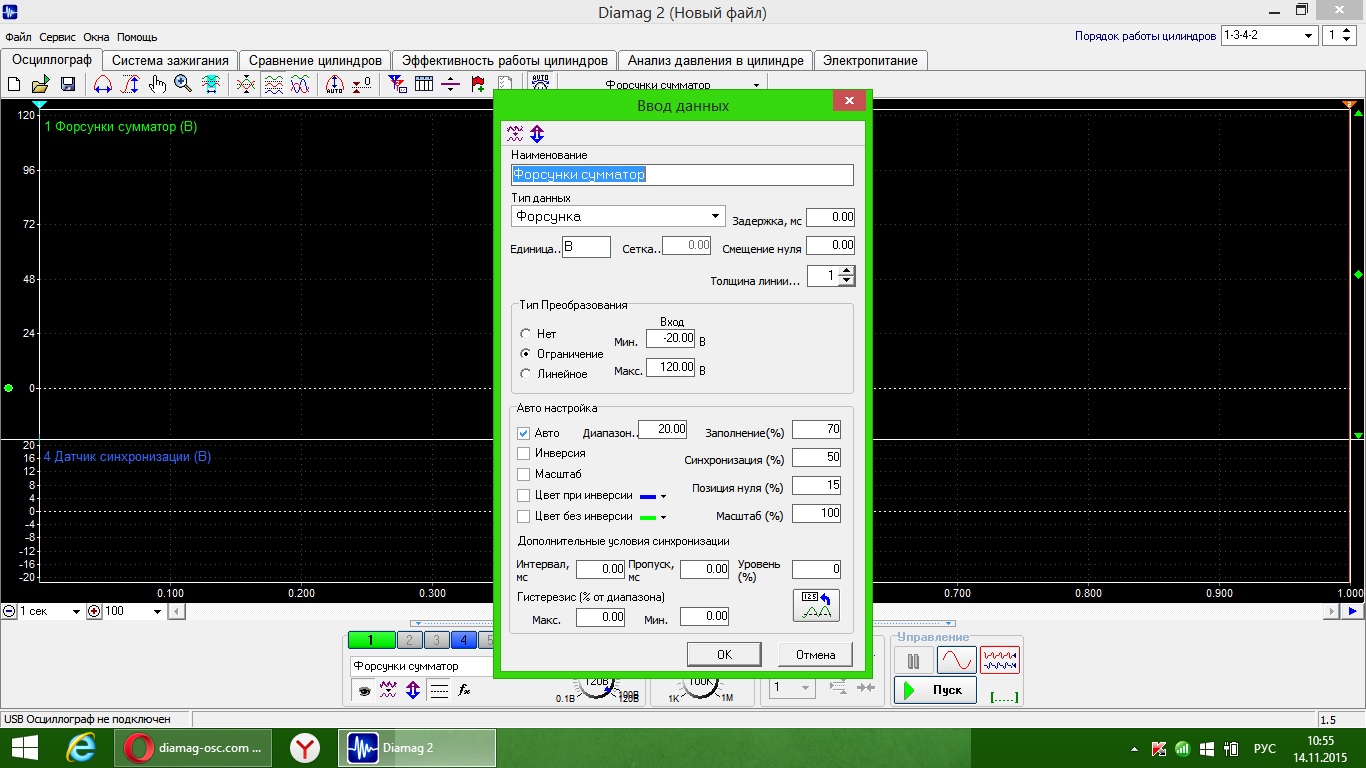Click the zero level adjust icon
The image size is (1366, 768).
tap(362, 85)
